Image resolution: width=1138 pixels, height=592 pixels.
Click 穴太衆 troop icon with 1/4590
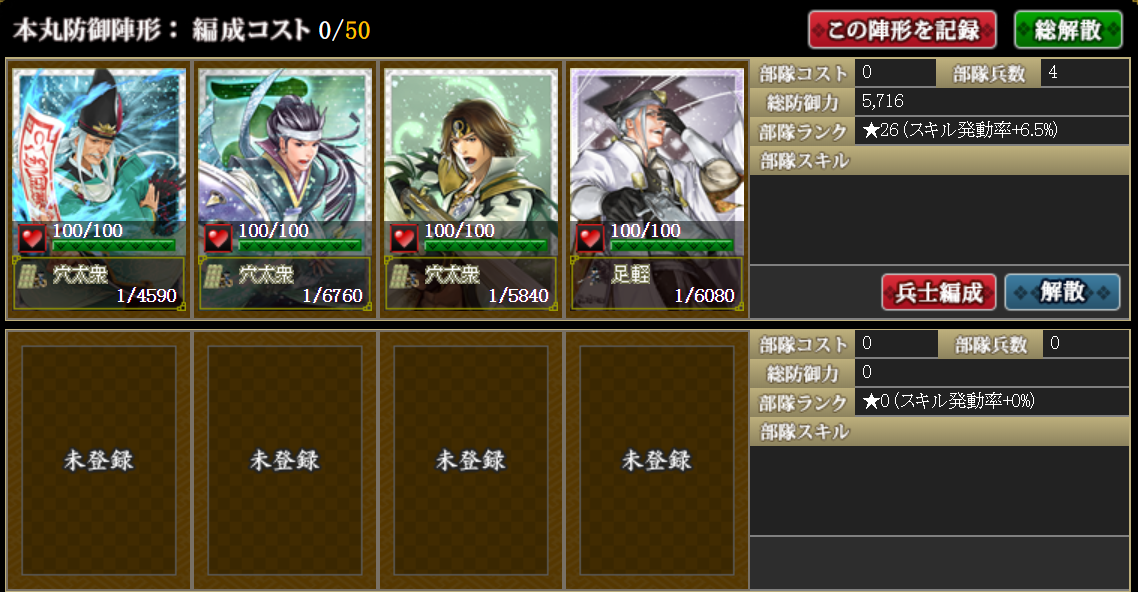tap(32, 276)
